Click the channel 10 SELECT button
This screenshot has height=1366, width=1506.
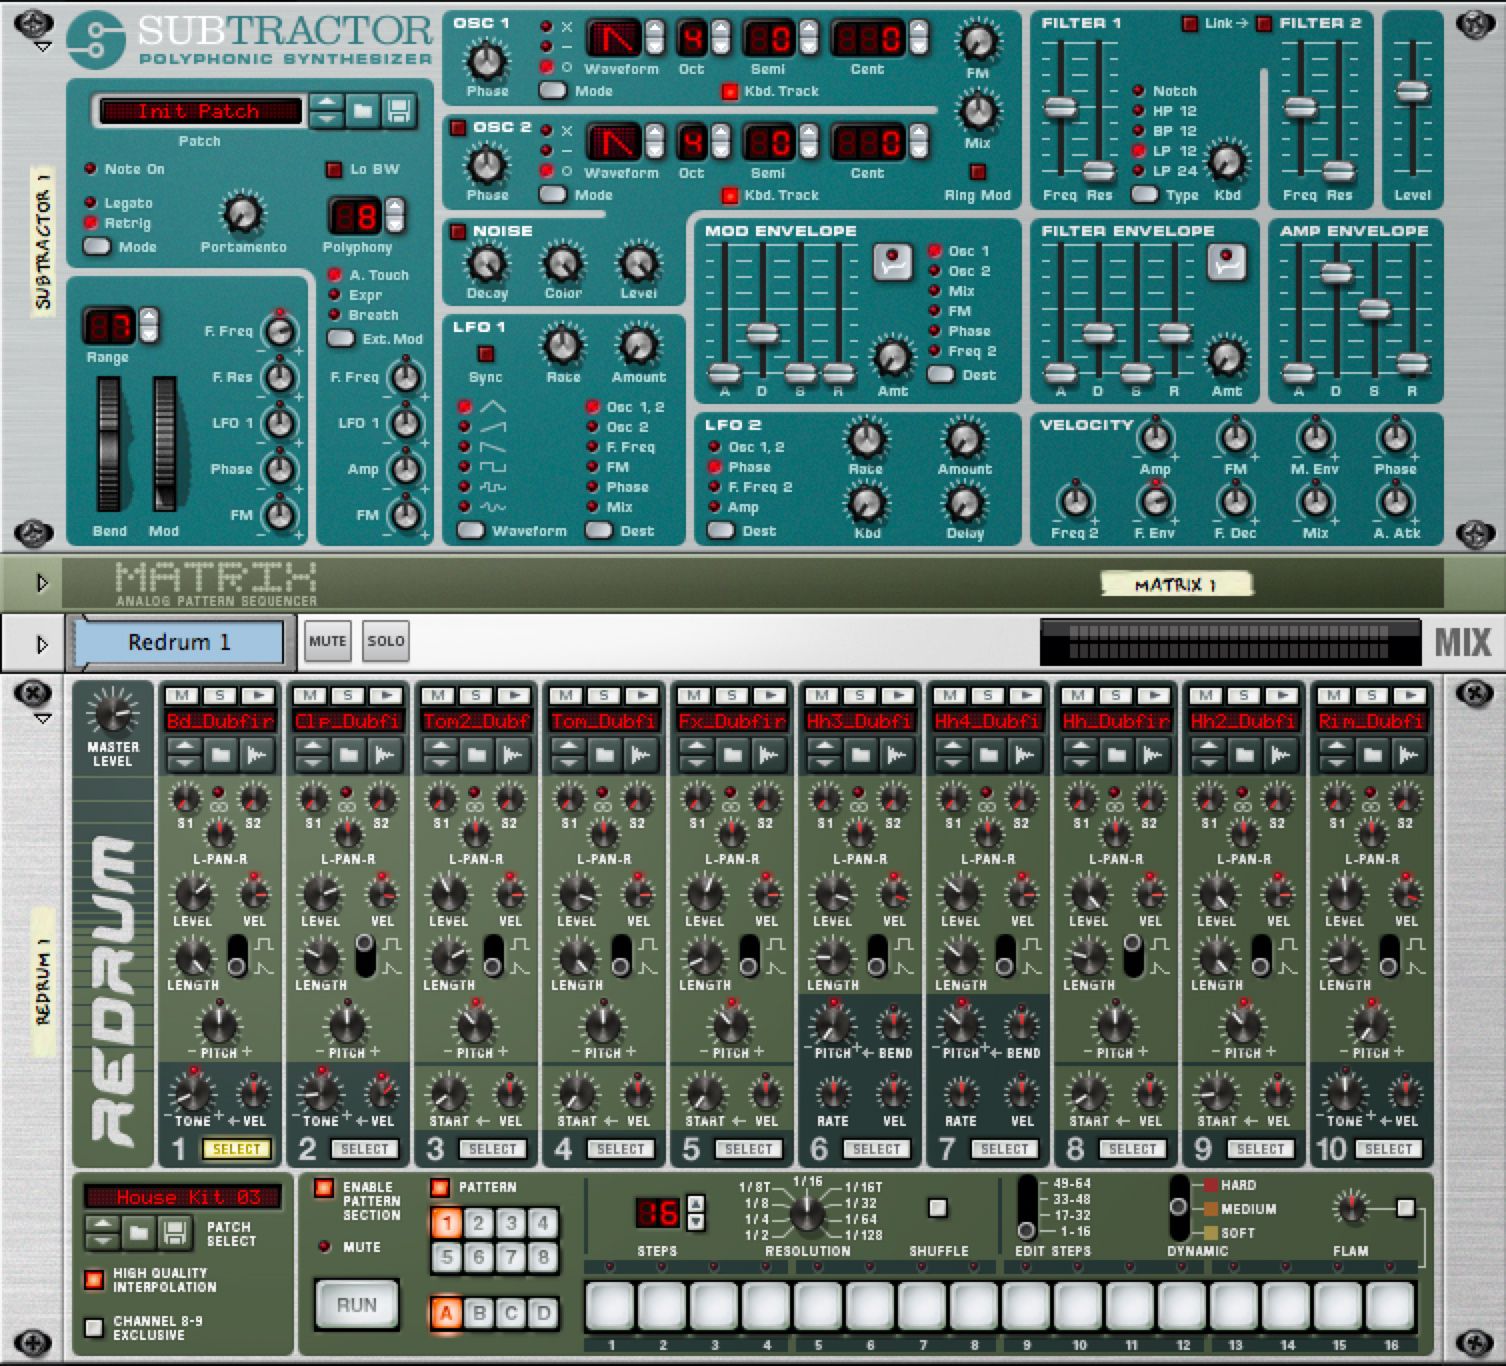pyautogui.click(x=1389, y=1149)
